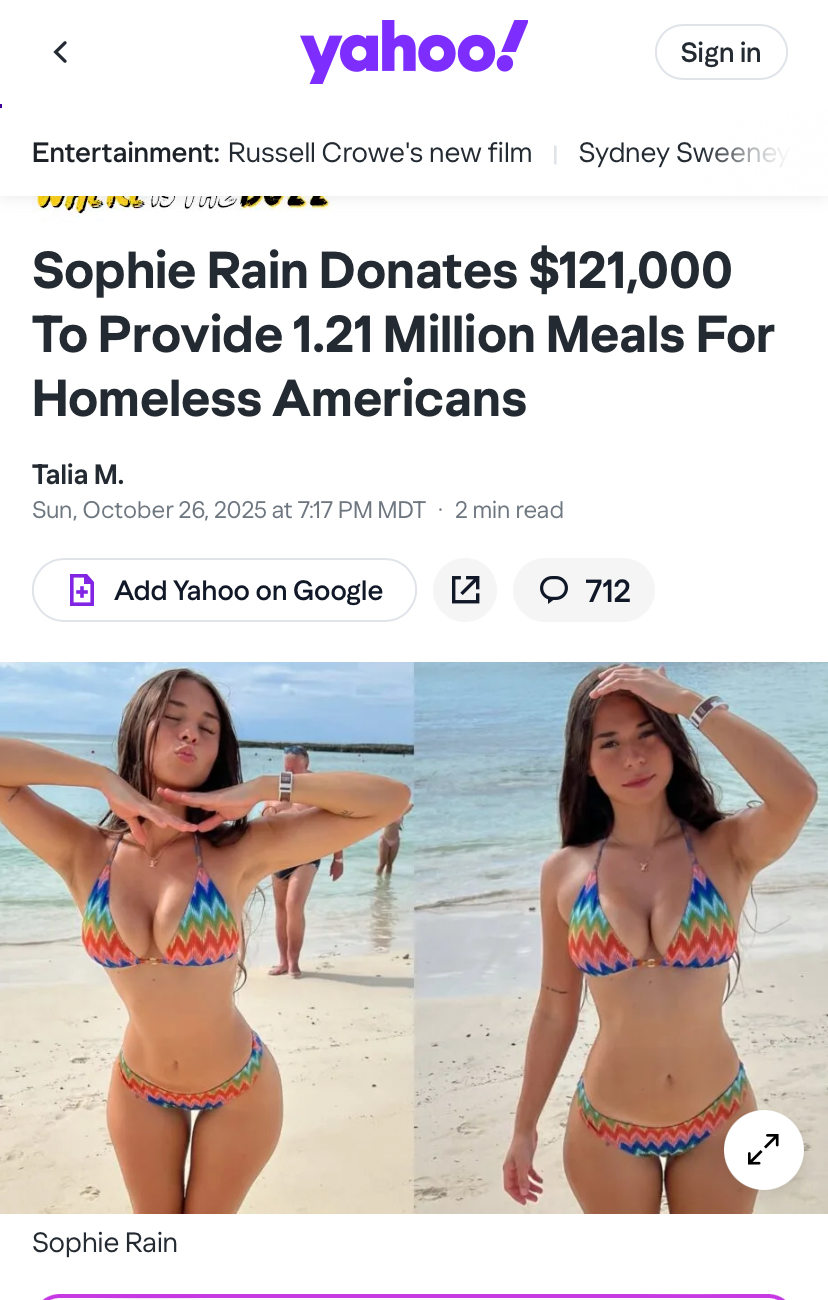
Task: Open the Entertainment section label
Action: pos(126,153)
